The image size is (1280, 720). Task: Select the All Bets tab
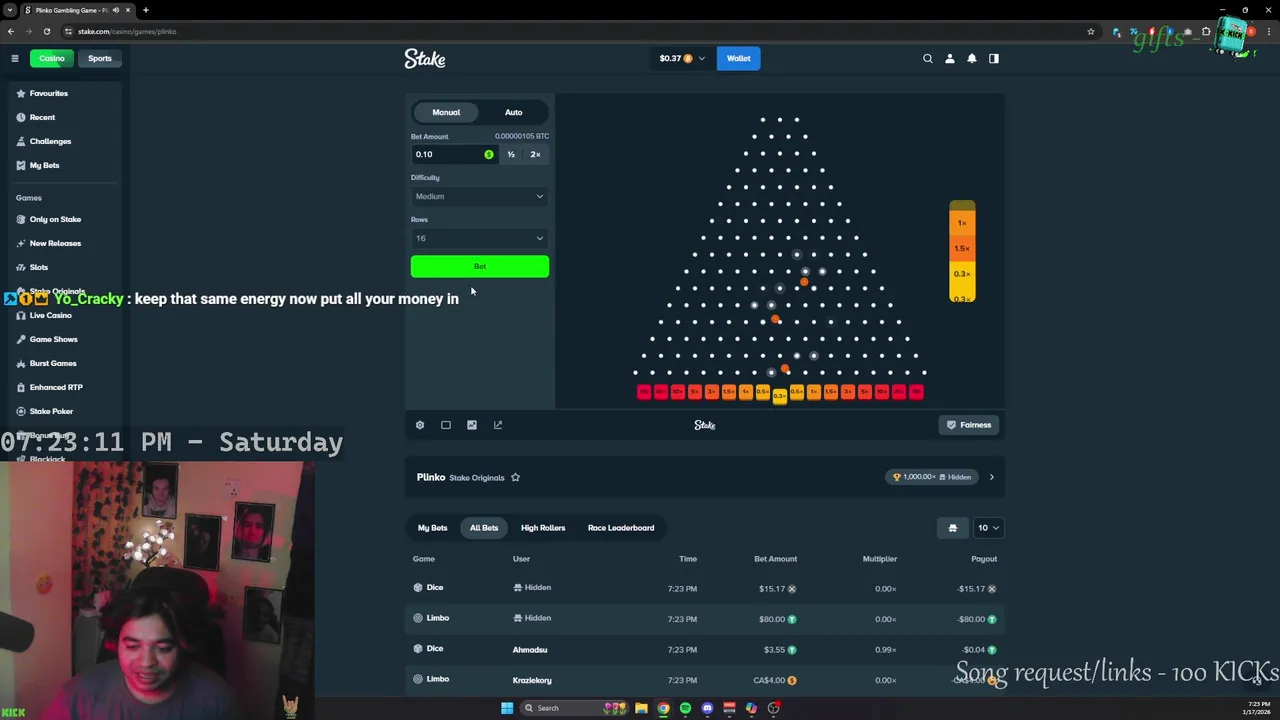tap(484, 528)
